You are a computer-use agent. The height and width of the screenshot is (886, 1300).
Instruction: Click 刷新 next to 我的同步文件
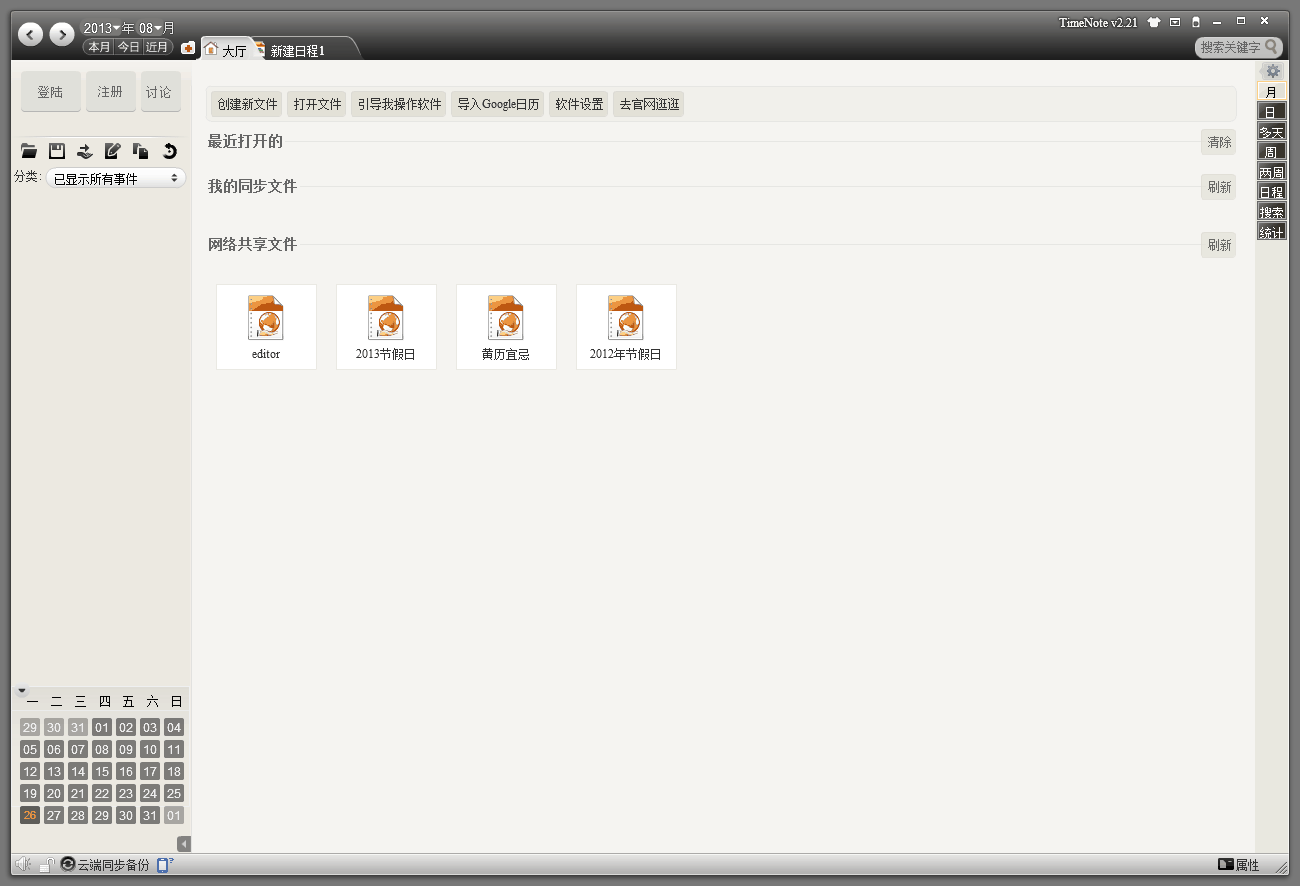tap(1219, 187)
